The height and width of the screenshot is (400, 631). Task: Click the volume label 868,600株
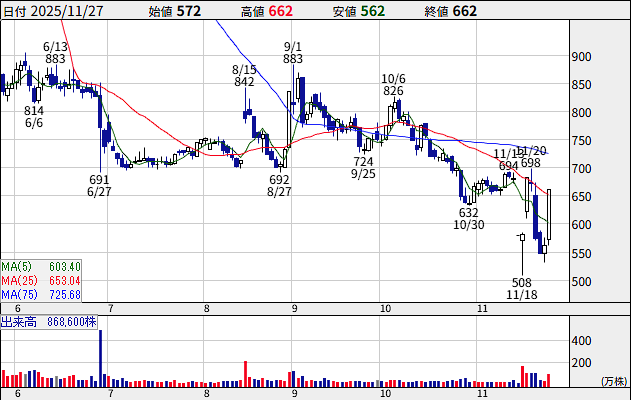click(x=72, y=322)
